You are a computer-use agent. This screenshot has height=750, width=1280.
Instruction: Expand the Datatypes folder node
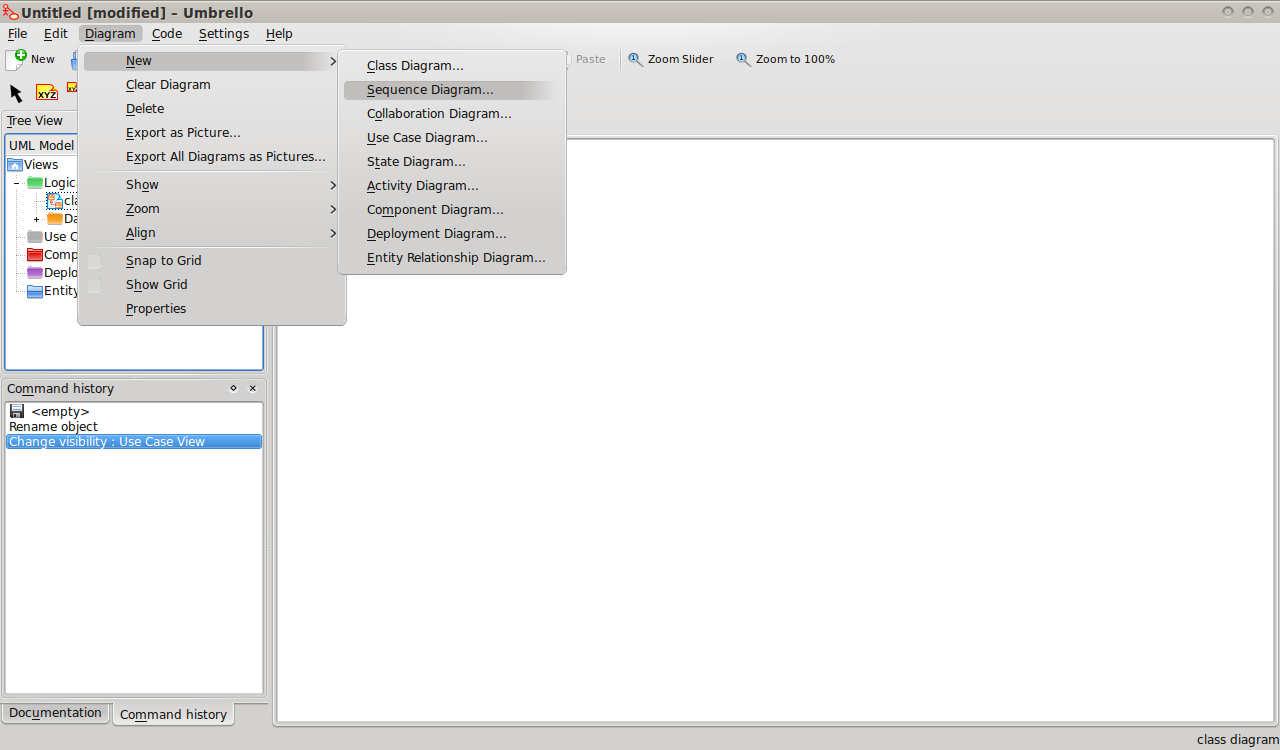37,219
